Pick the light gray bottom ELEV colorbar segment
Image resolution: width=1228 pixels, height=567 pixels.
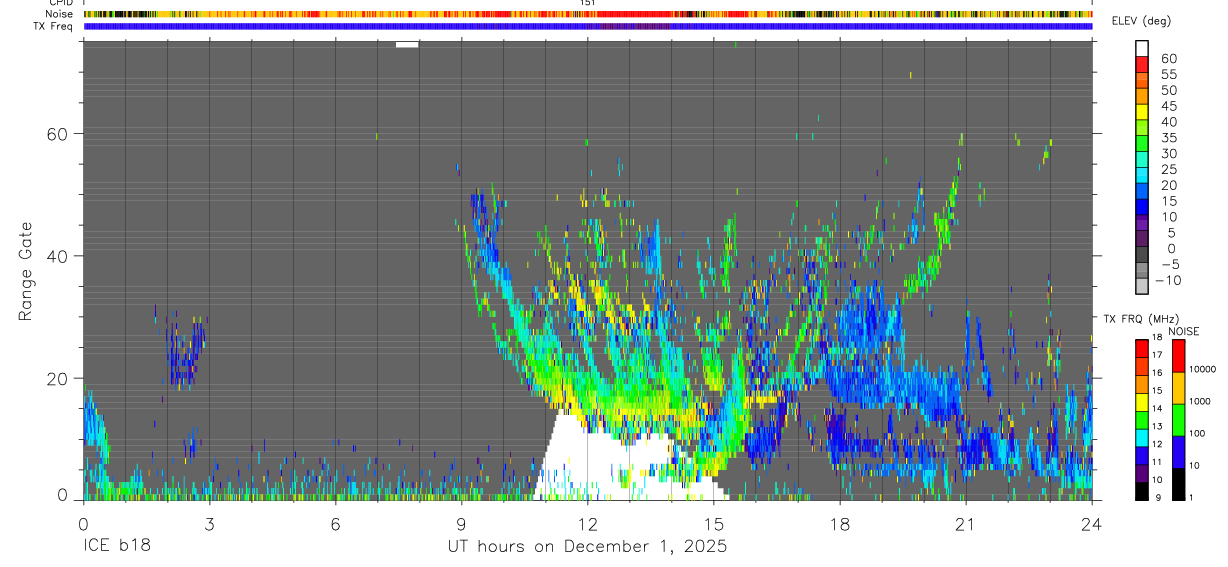click(1141, 286)
